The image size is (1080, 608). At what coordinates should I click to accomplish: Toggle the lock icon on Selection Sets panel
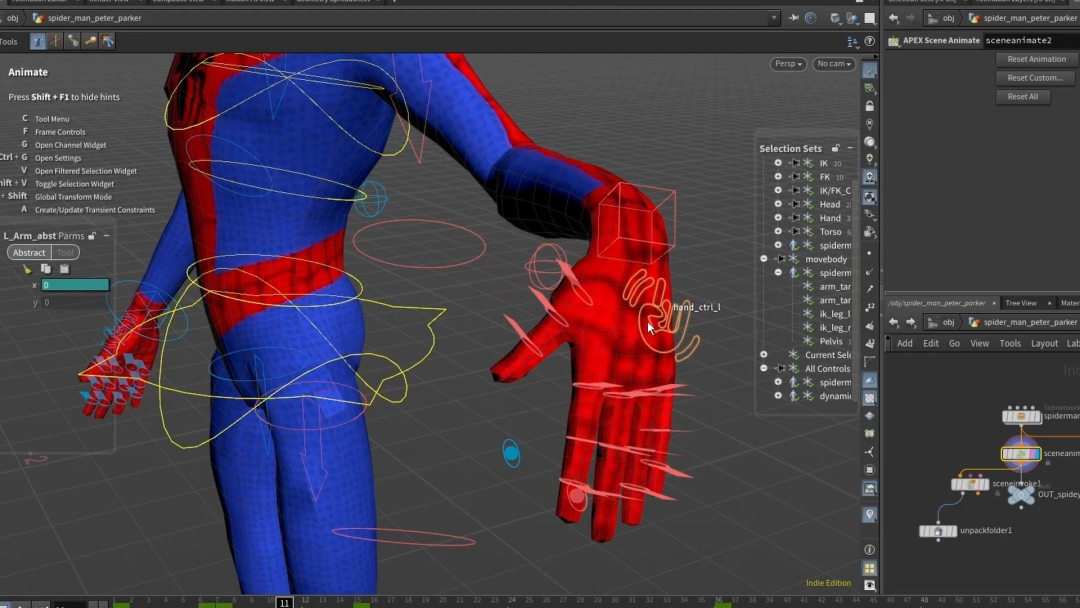point(835,148)
